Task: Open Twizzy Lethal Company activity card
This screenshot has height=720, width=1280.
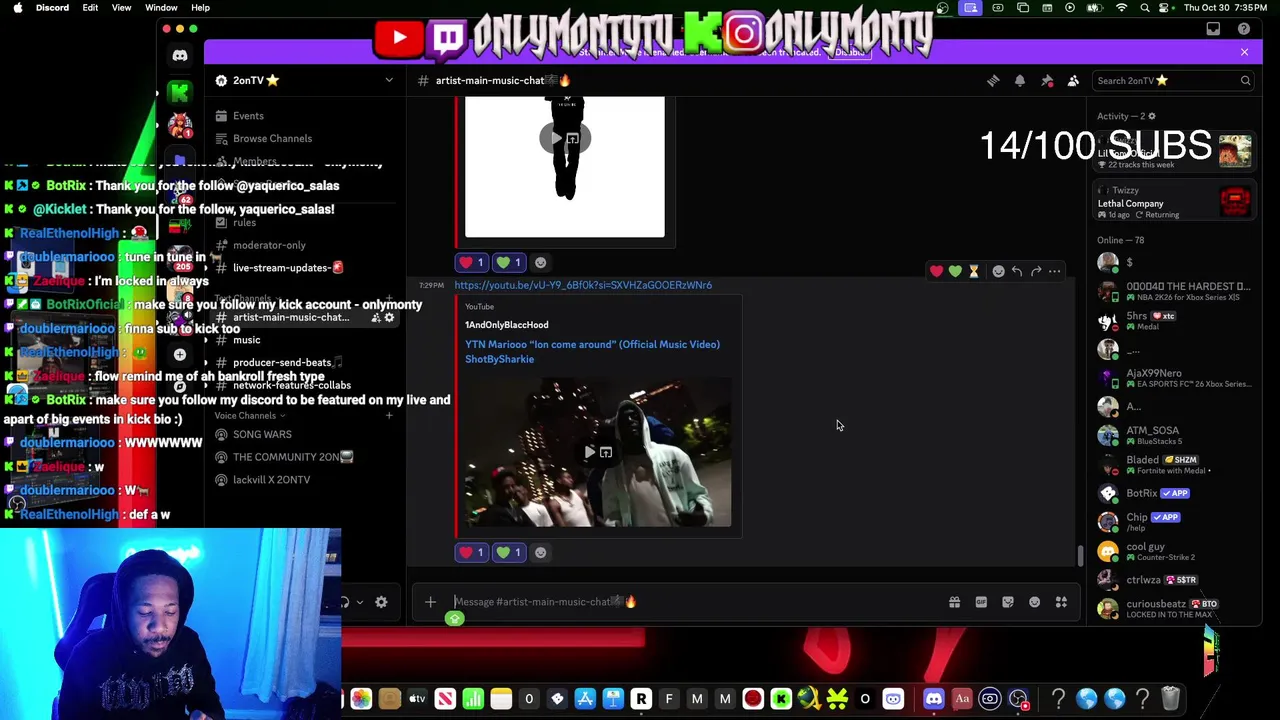Action: click(x=1174, y=202)
